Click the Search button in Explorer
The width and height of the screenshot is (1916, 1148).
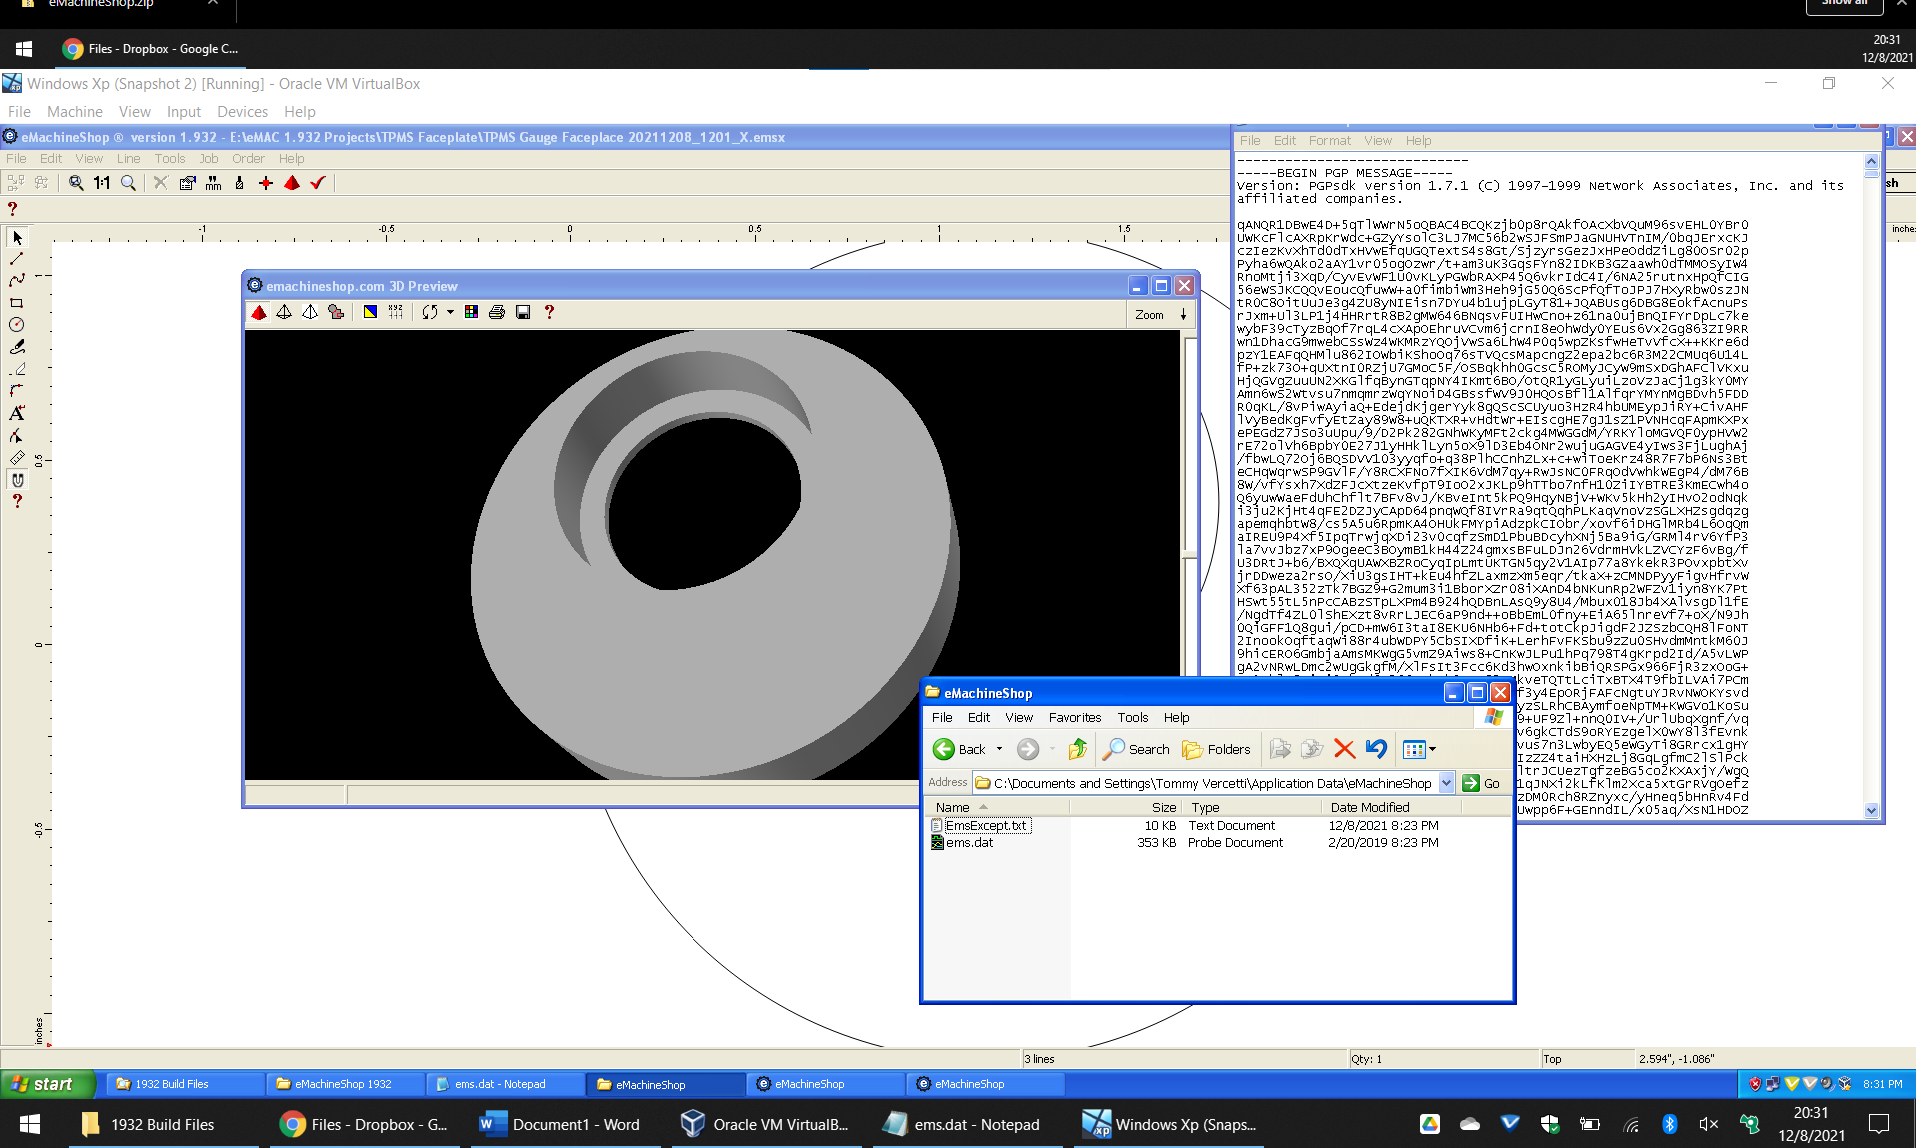tap(1136, 749)
